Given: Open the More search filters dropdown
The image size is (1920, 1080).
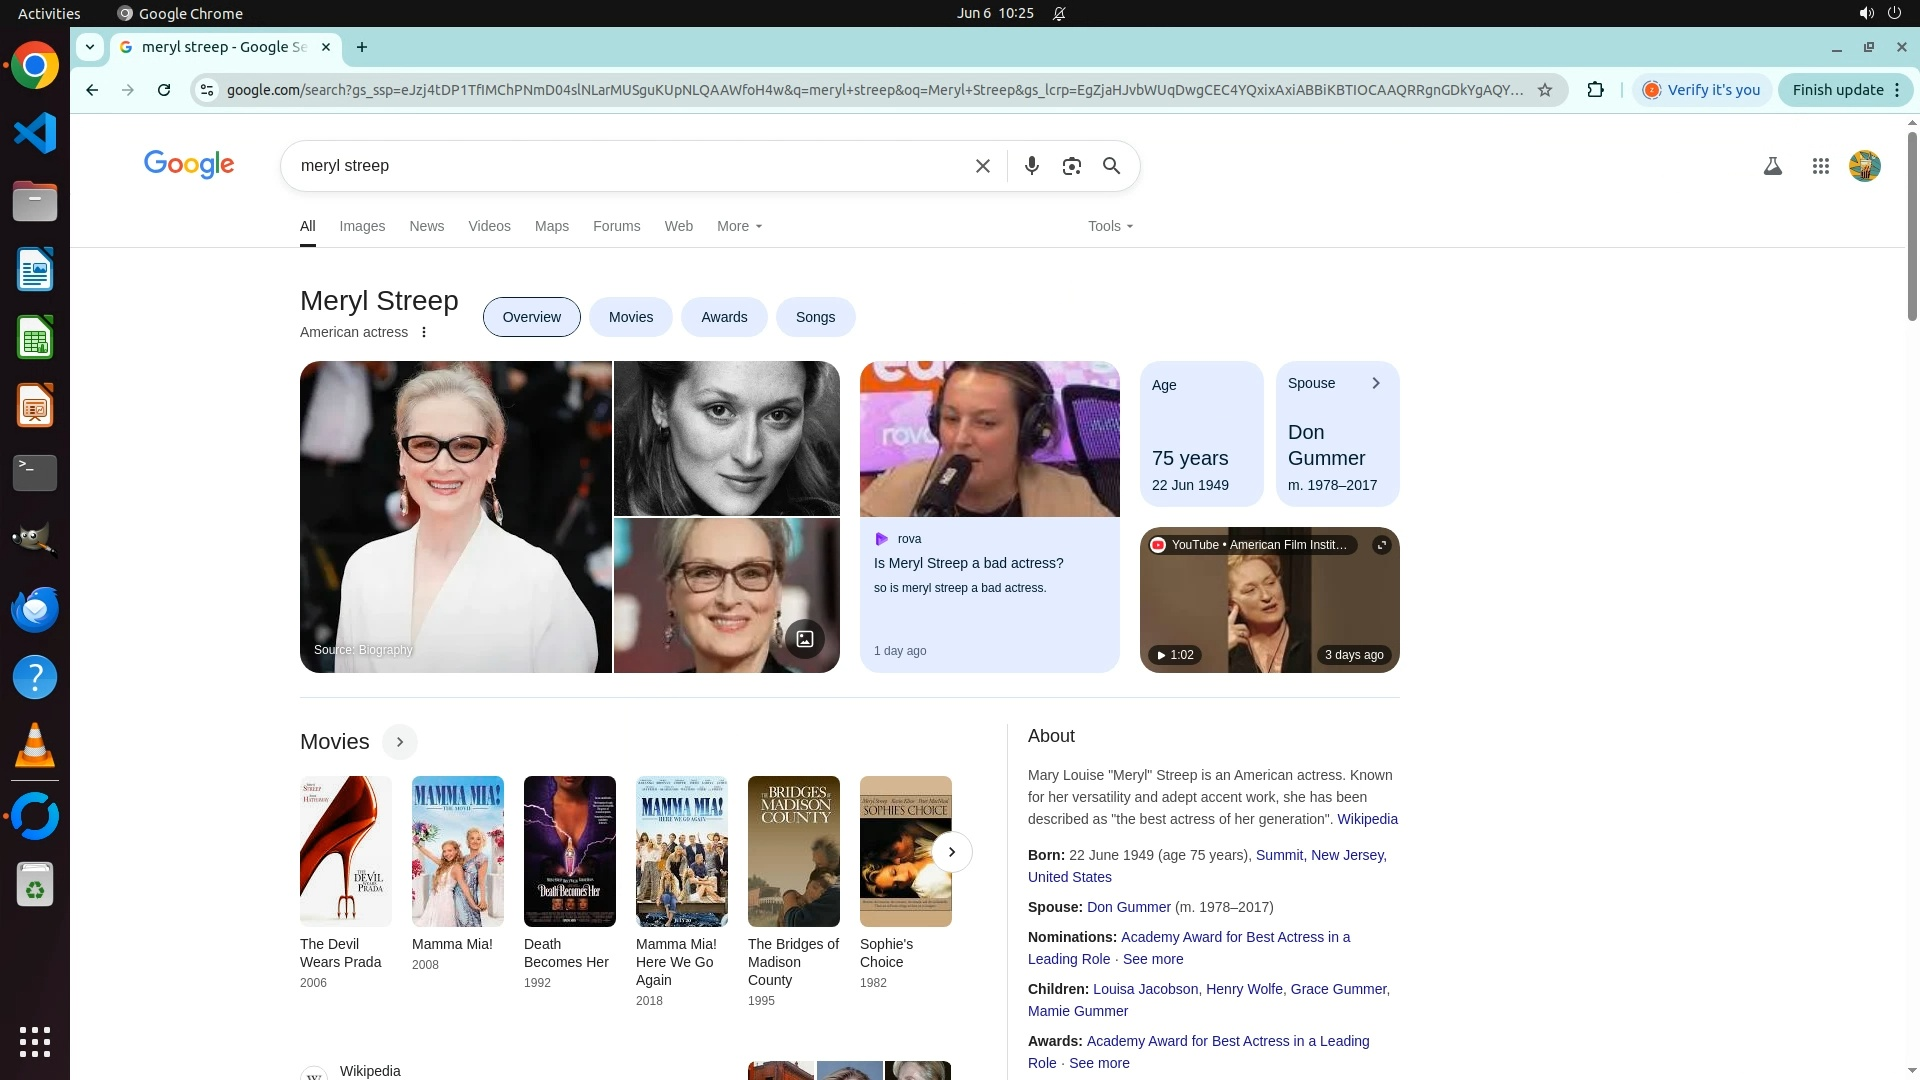Looking at the screenshot, I should tap(739, 226).
